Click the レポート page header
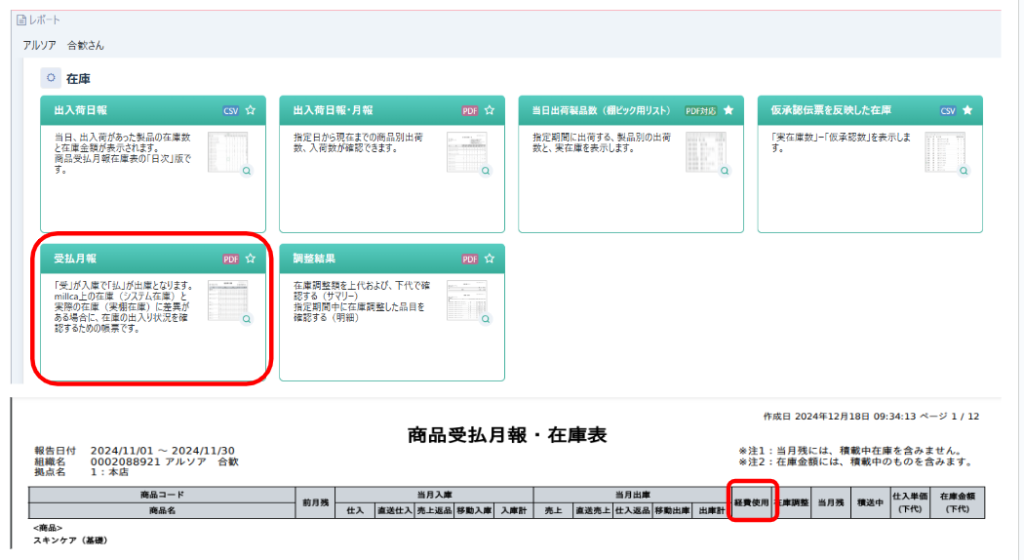The height and width of the screenshot is (560, 1024). click(x=38, y=19)
